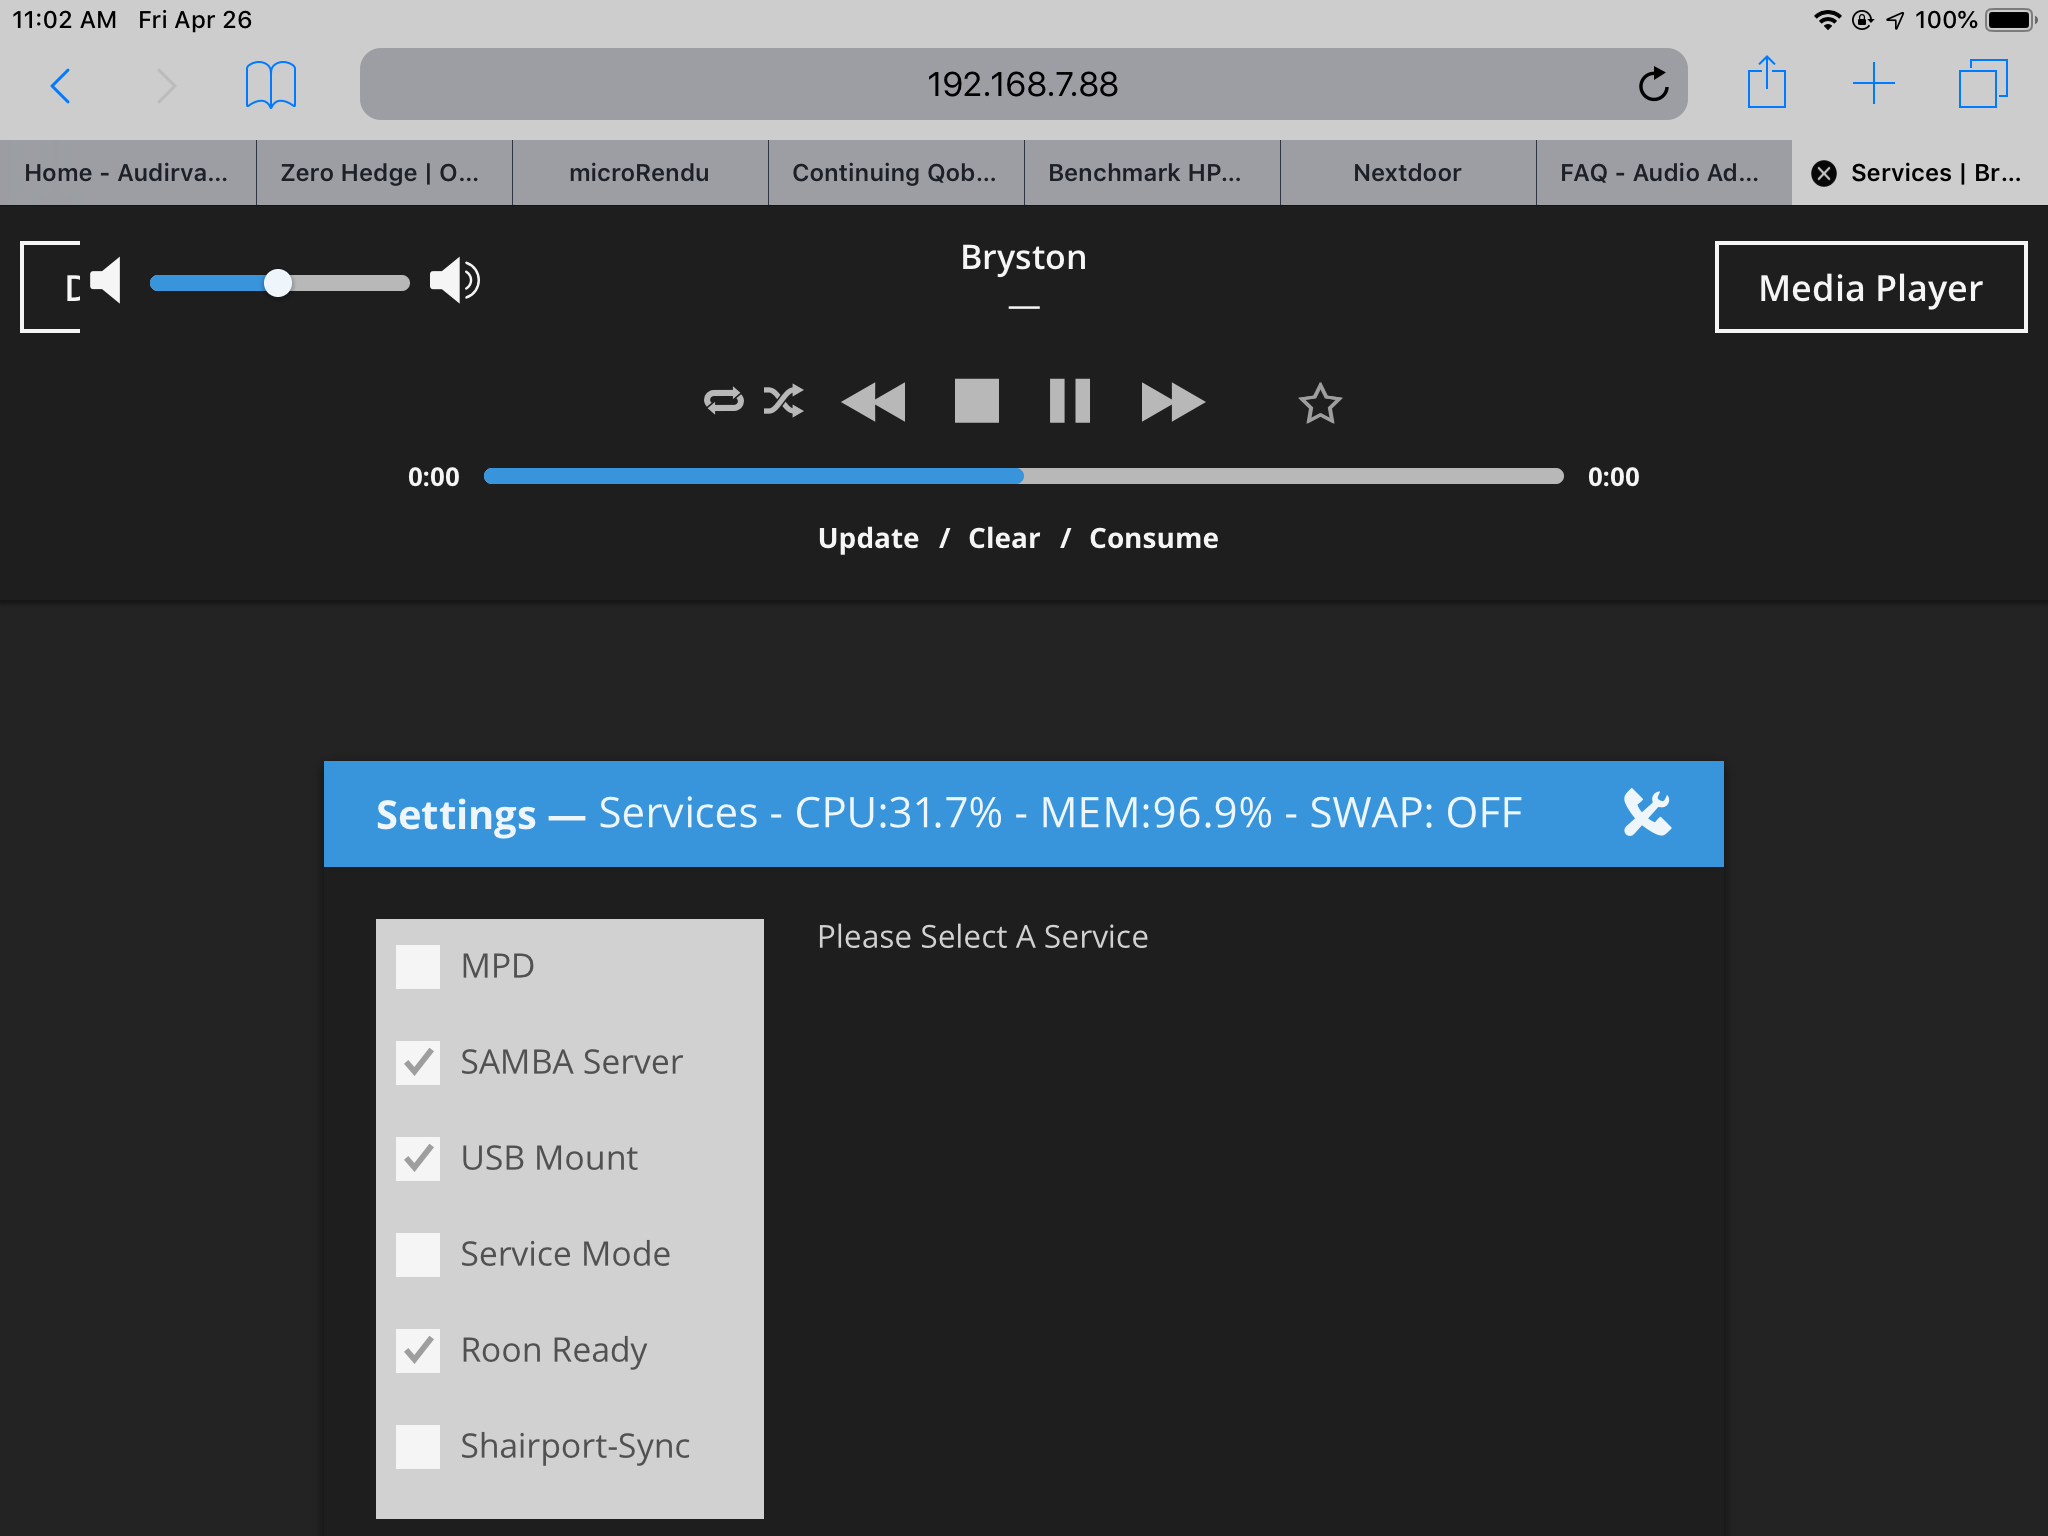Stop playback with square button
The width and height of the screenshot is (2048, 1536).
pyautogui.click(x=977, y=401)
